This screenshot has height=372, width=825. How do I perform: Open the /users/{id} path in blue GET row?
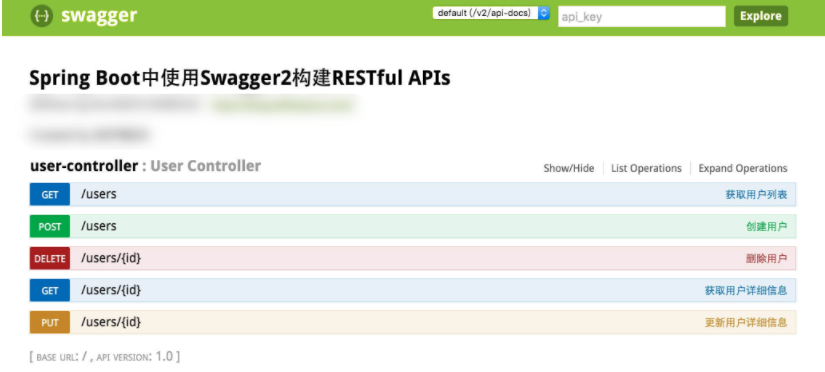click(x=111, y=290)
